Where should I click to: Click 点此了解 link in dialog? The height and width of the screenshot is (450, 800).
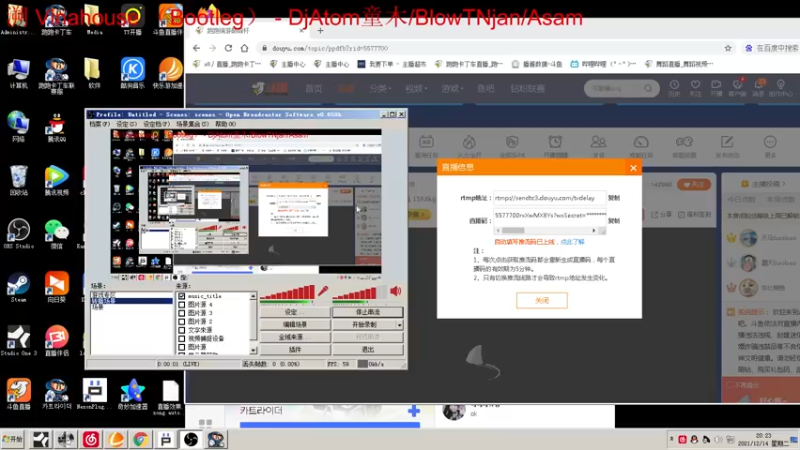point(572,242)
